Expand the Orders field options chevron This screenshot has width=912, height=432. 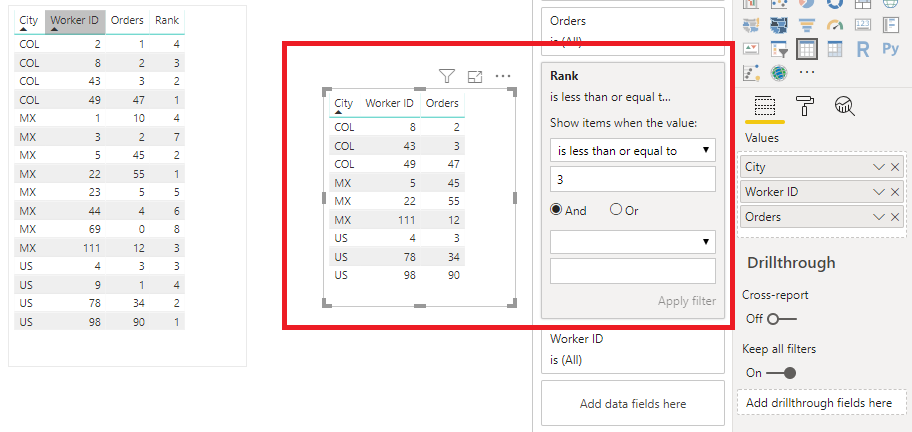pos(879,217)
